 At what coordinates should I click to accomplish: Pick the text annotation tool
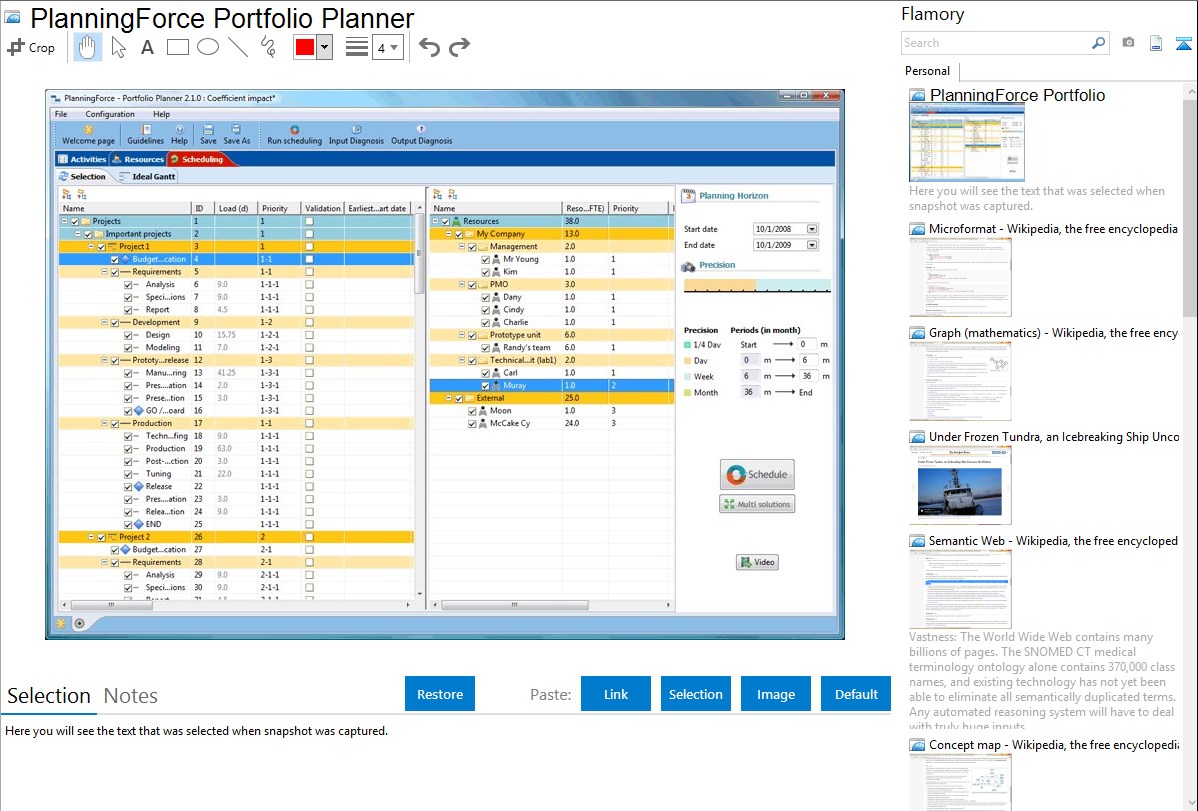pyautogui.click(x=147, y=47)
